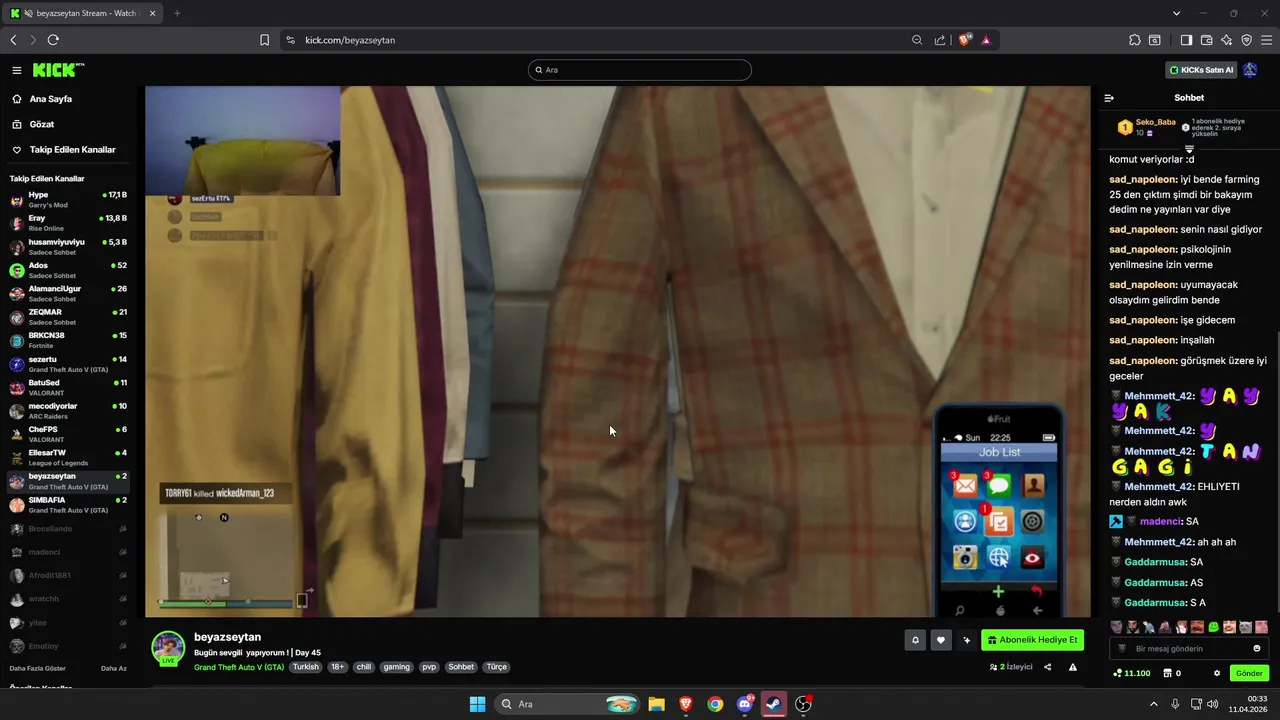
Task: Click the green emote in the quick emote row
Action: coord(1213,627)
